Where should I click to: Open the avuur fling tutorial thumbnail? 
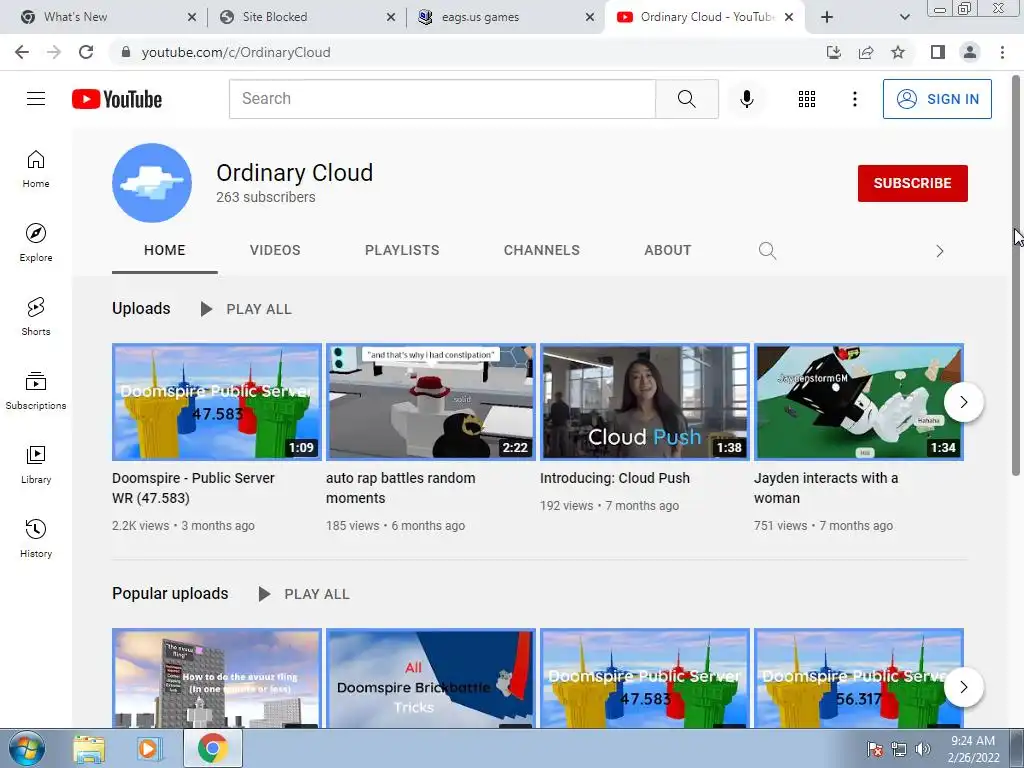coord(217,678)
